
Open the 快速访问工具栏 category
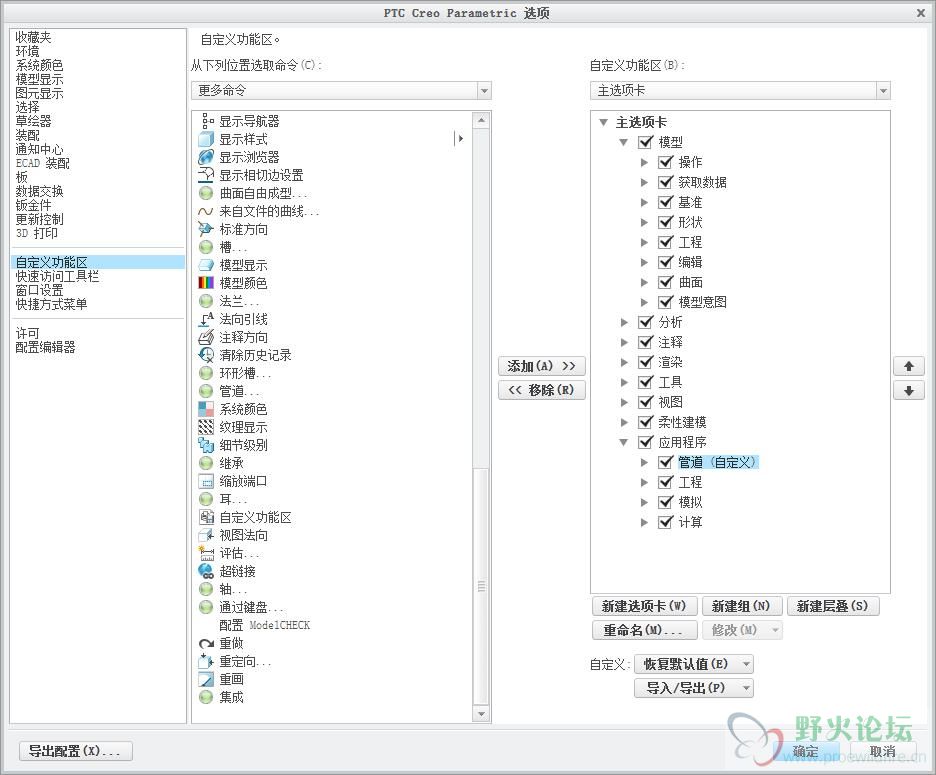(x=57, y=276)
